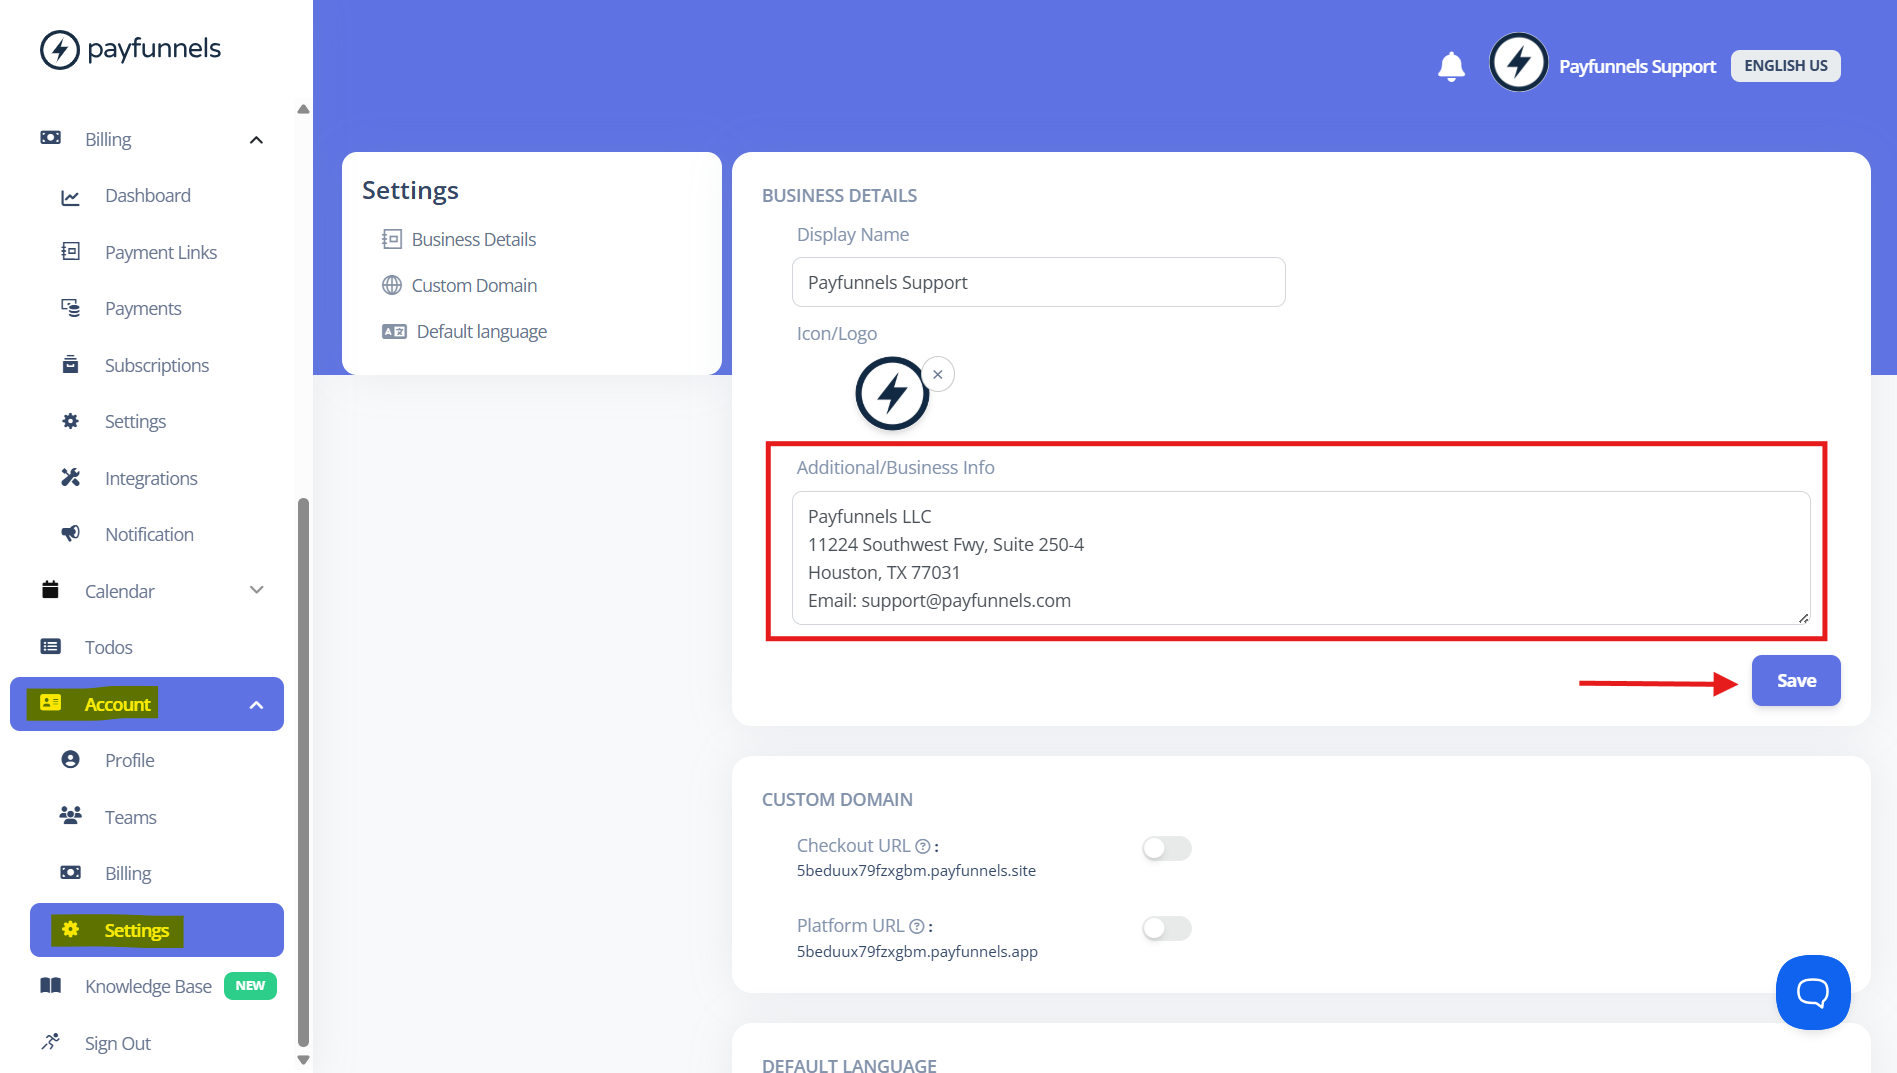This screenshot has height=1073, width=1897.
Task: Click the Additional/Business Info text area
Action: (1301, 558)
